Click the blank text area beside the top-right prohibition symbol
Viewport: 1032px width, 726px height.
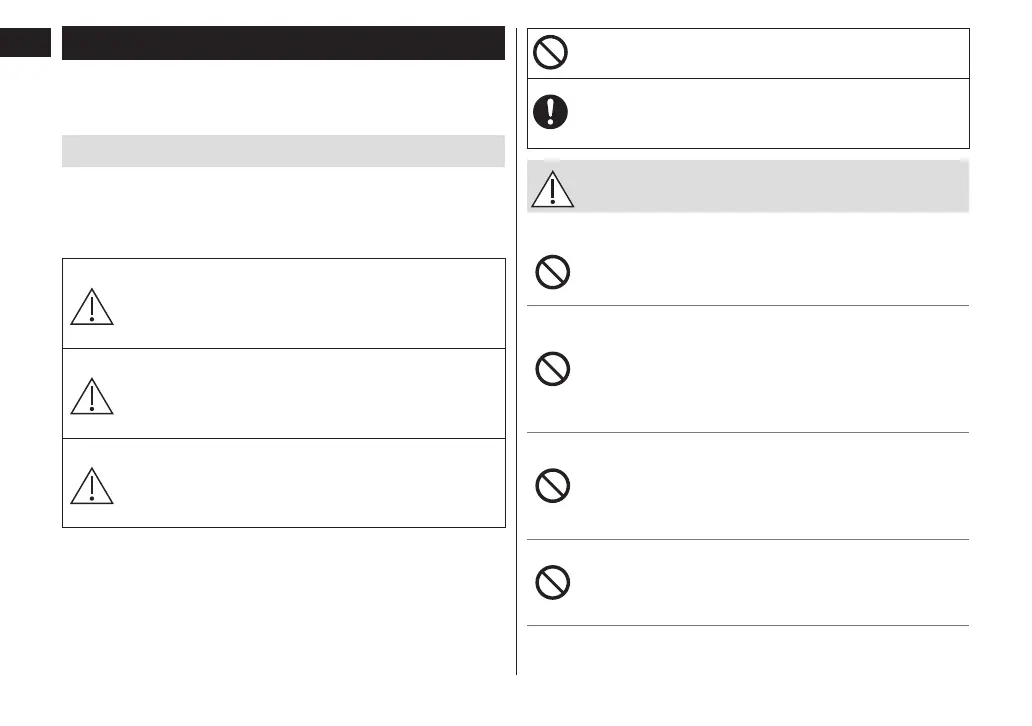click(770, 53)
